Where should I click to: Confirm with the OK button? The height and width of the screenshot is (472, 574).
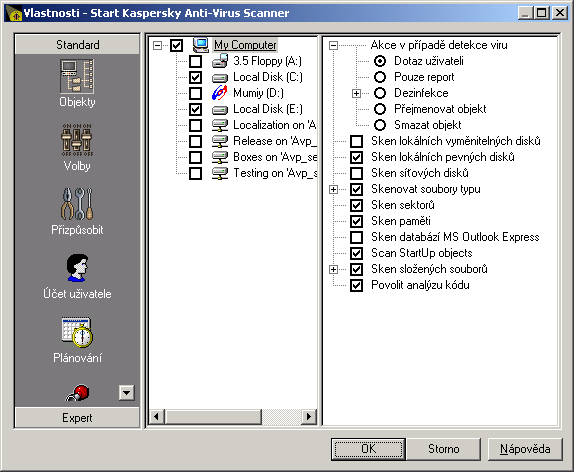pyautogui.click(x=368, y=449)
